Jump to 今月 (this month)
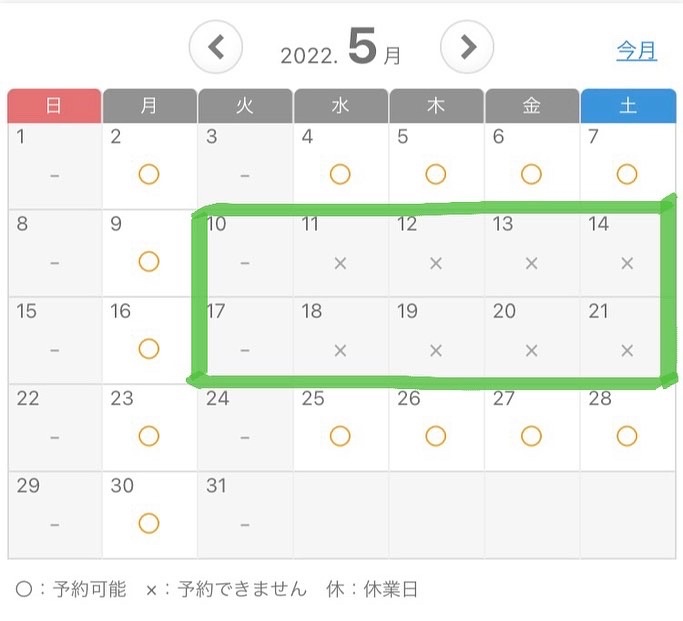The height and width of the screenshot is (621, 683). (x=636, y=50)
